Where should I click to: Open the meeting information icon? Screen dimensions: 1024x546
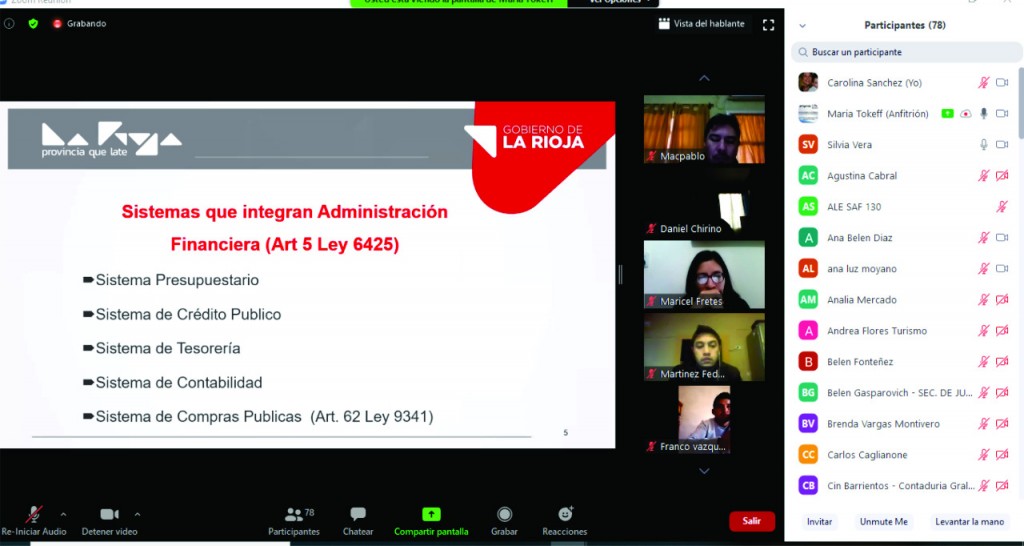[x=9, y=23]
